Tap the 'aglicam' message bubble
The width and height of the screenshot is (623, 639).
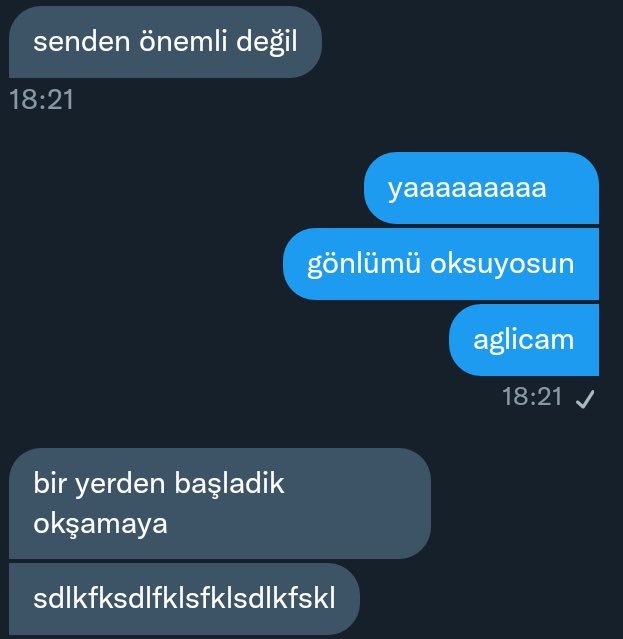(524, 340)
